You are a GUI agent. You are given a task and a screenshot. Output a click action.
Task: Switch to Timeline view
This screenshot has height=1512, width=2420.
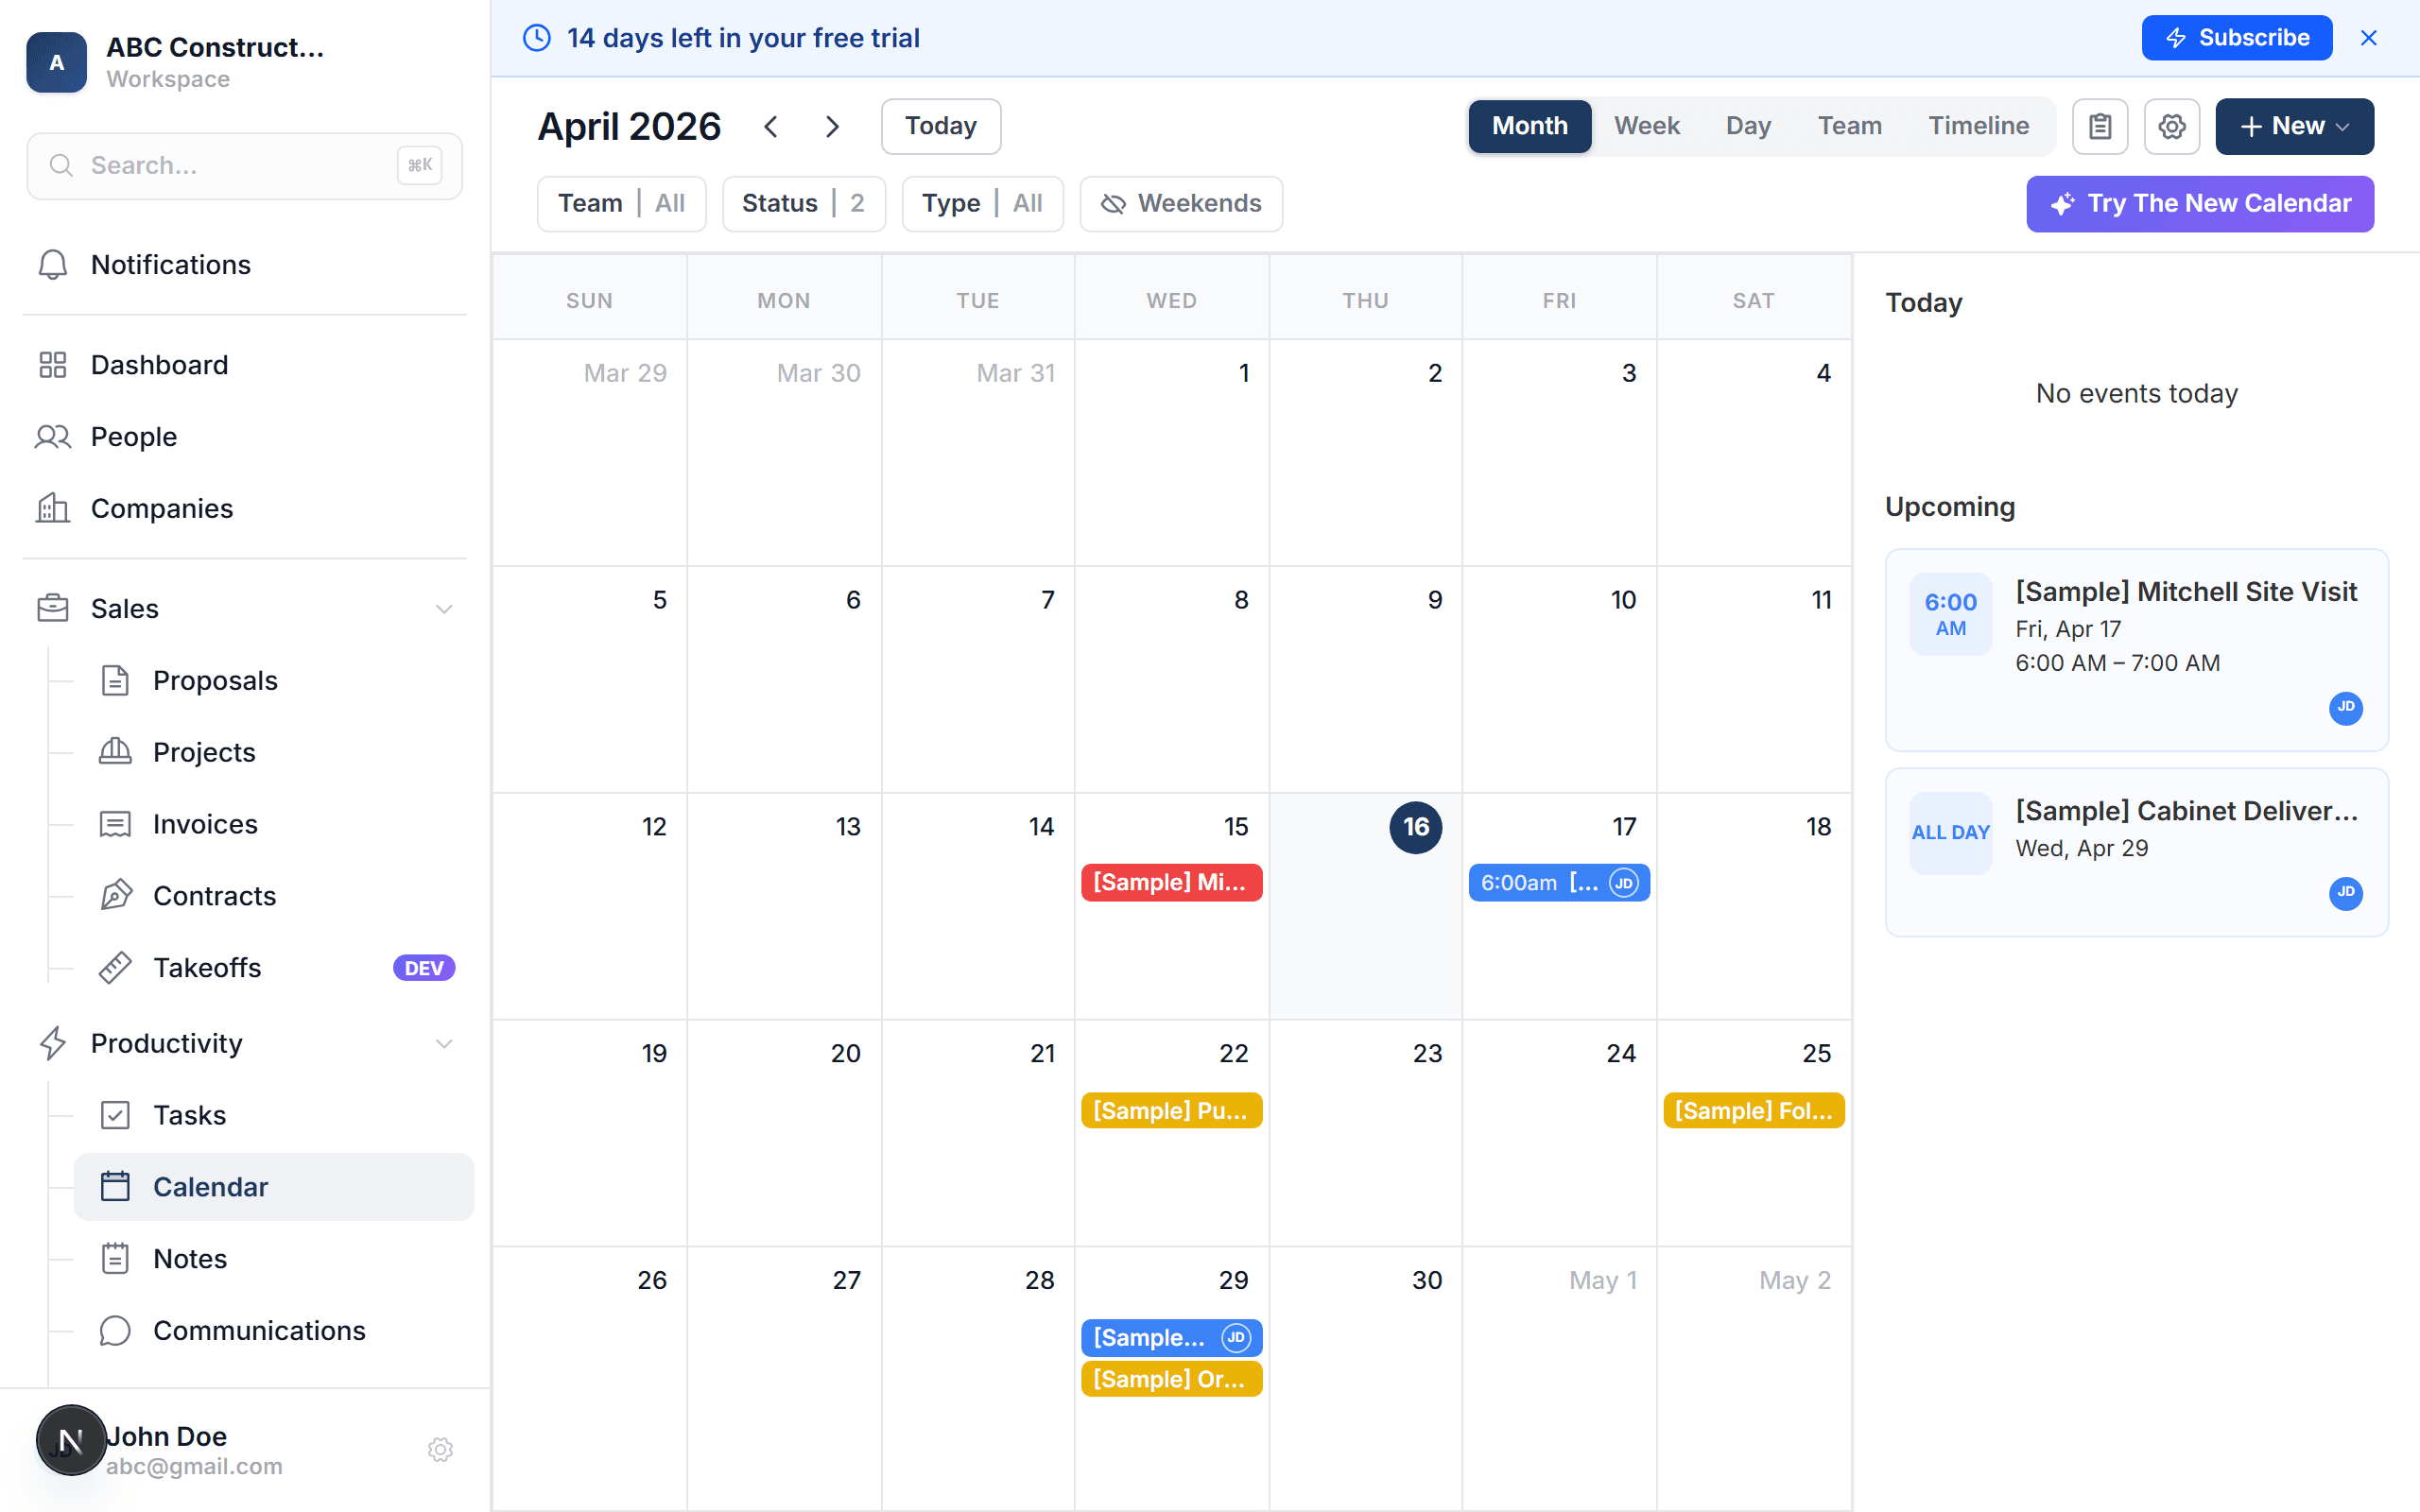tap(1979, 126)
